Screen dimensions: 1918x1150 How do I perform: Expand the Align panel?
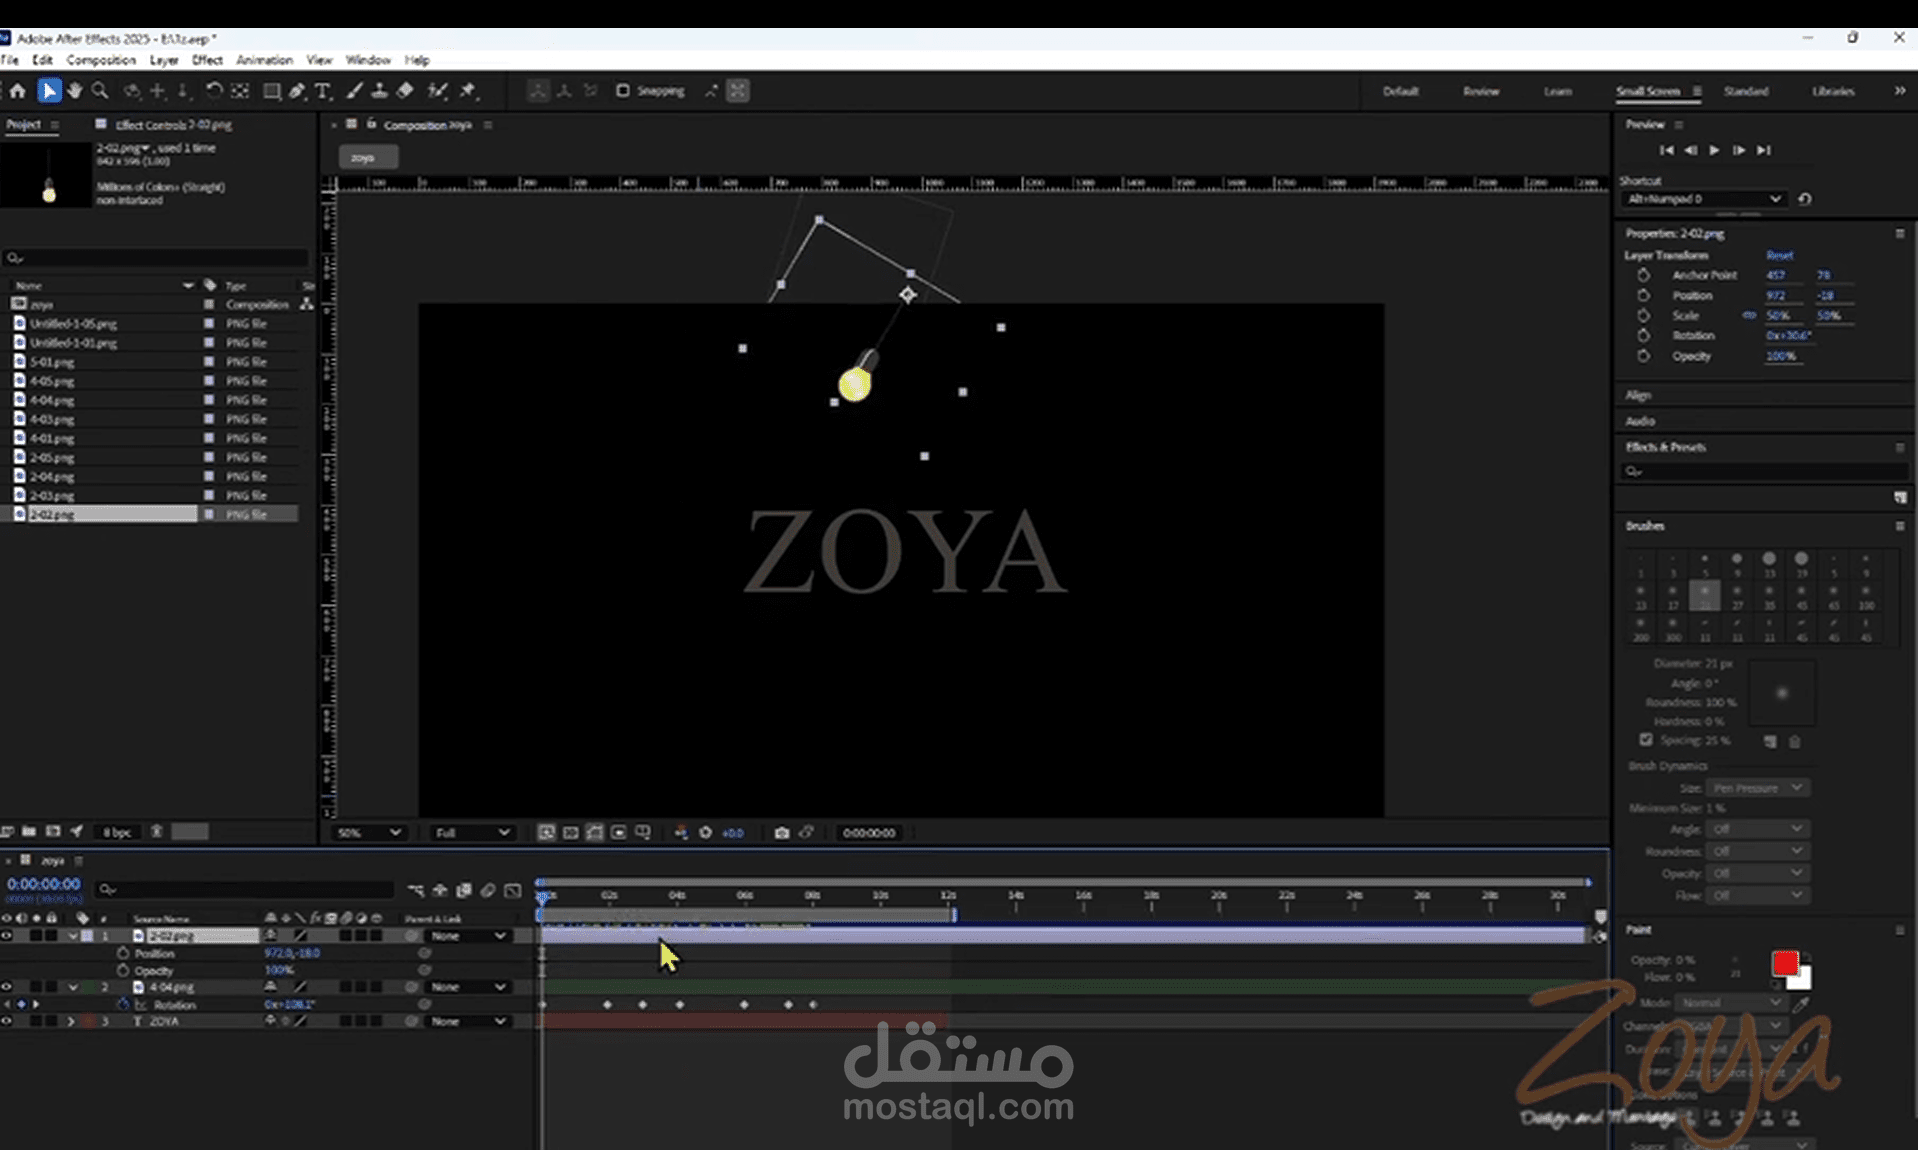tap(1638, 395)
